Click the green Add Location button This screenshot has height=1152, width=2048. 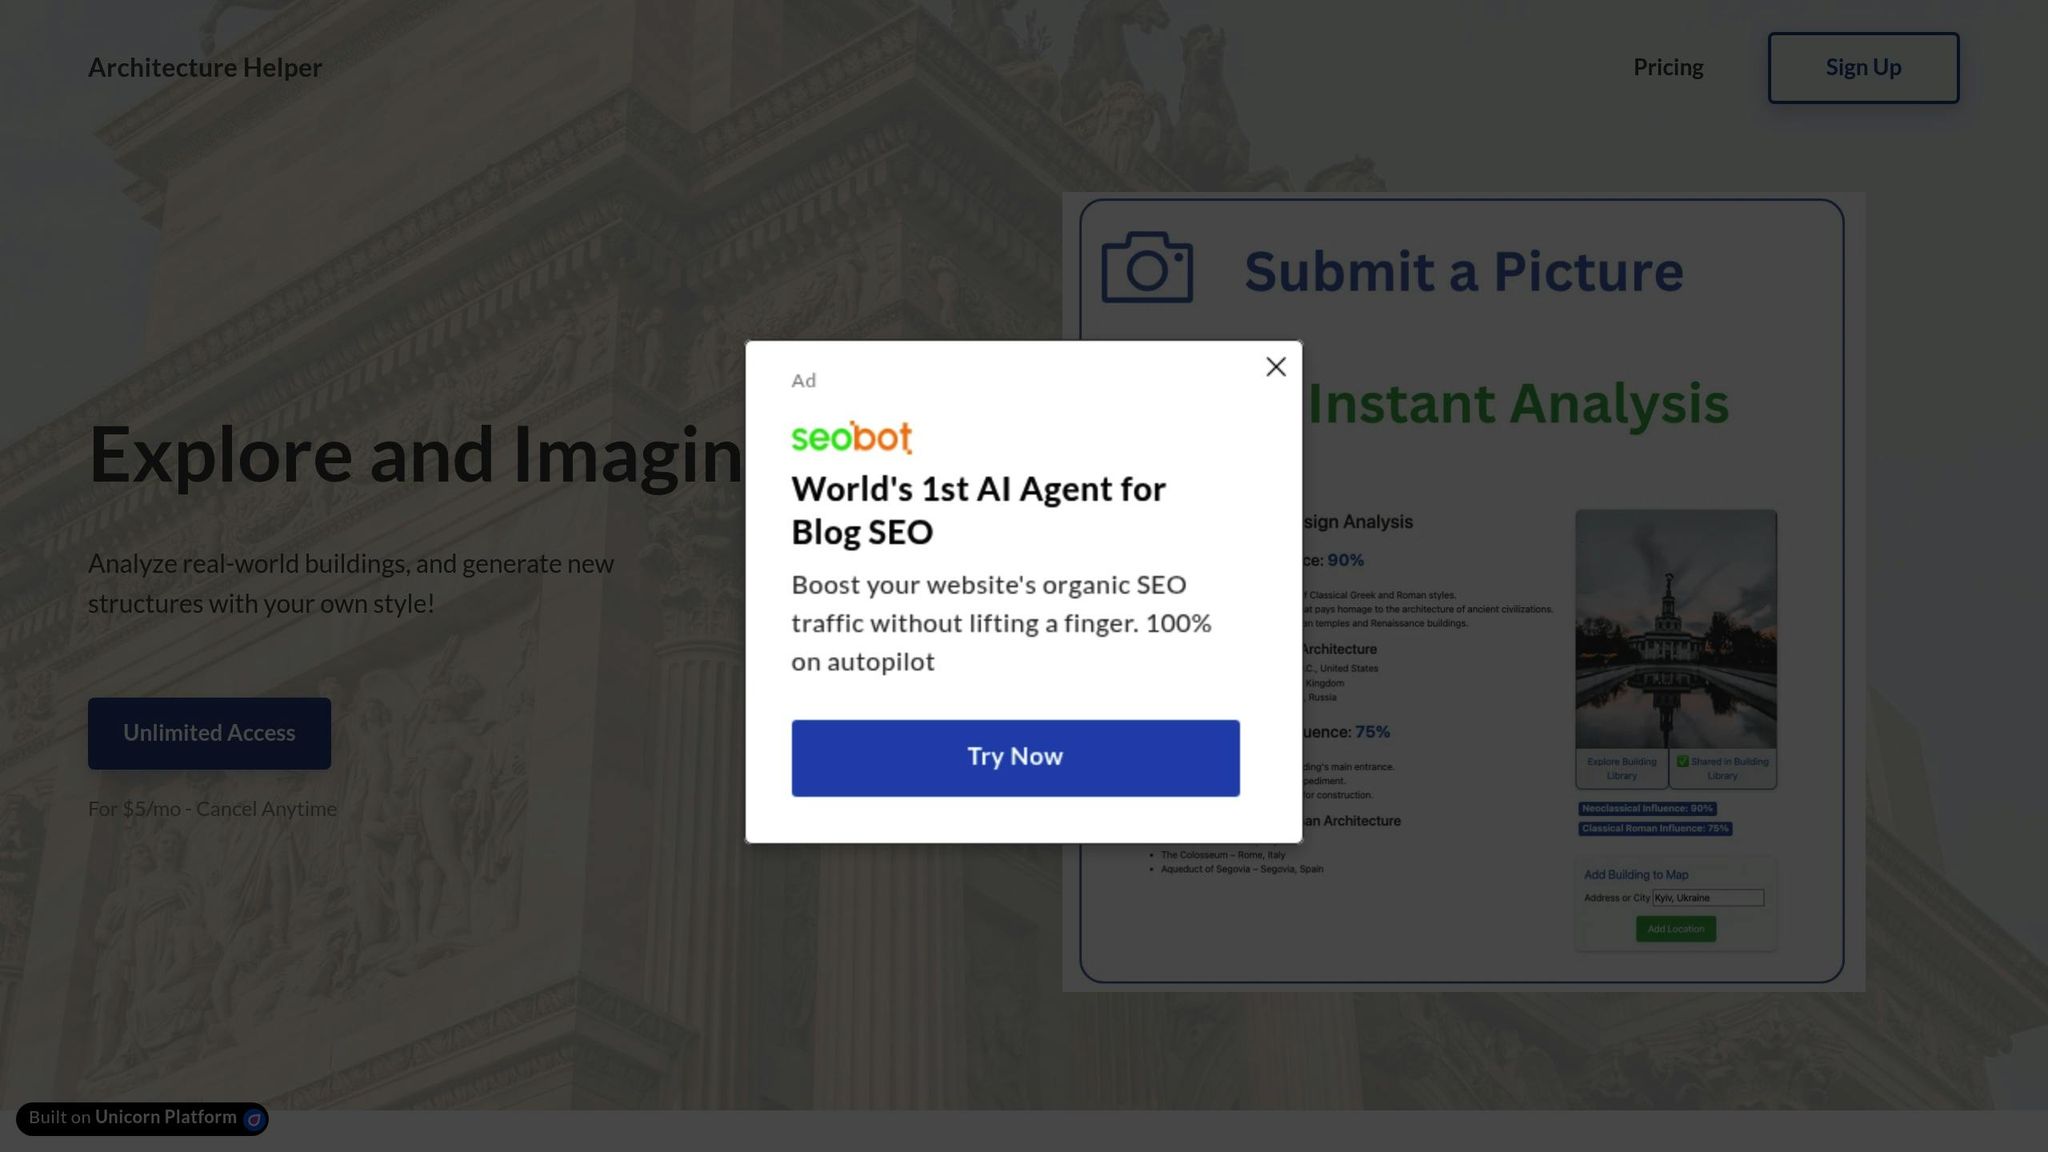coord(1676,929)
